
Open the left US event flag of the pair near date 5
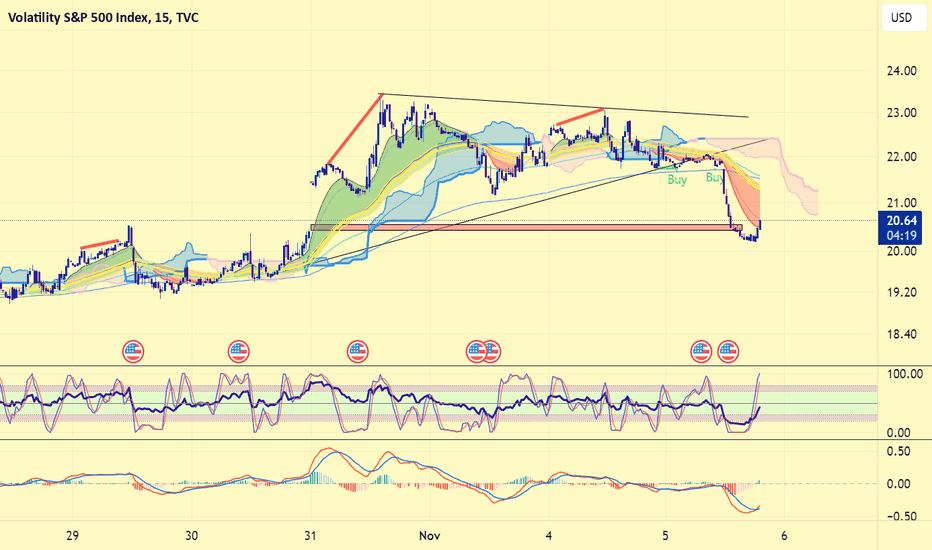pyautogui.click(x=701, y=351)
